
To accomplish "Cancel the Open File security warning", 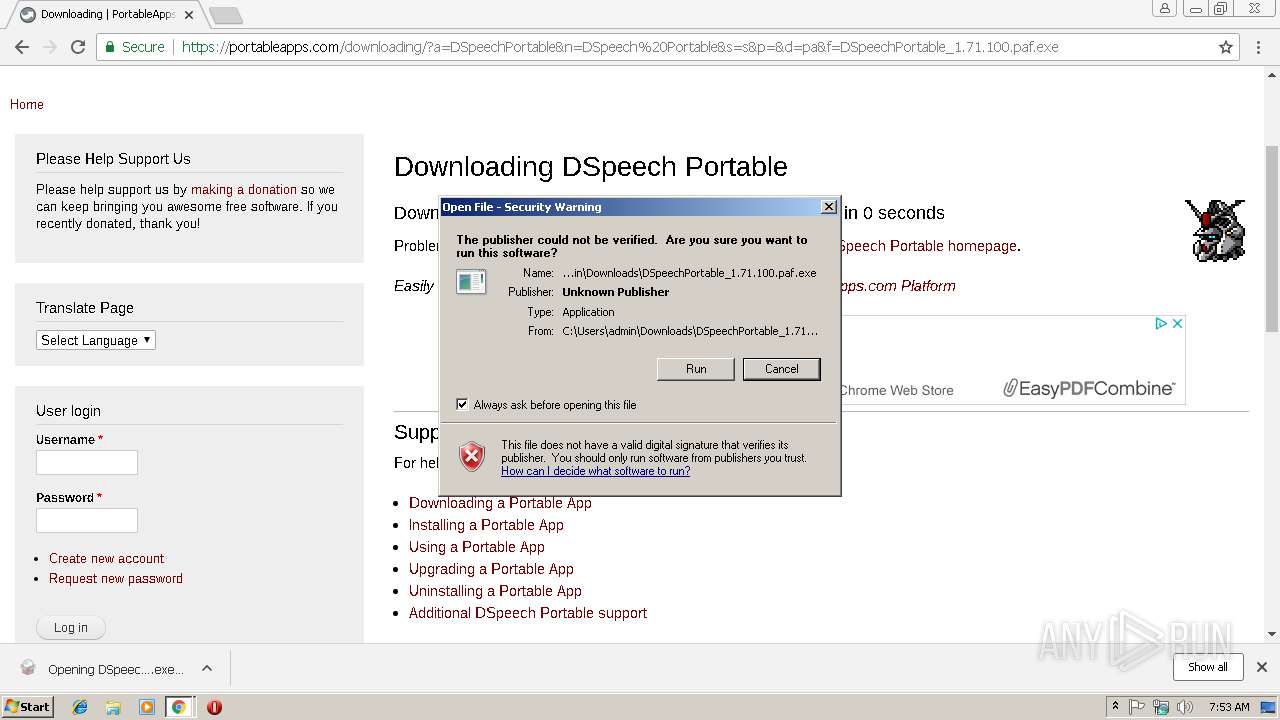I will tap(781, 369).
